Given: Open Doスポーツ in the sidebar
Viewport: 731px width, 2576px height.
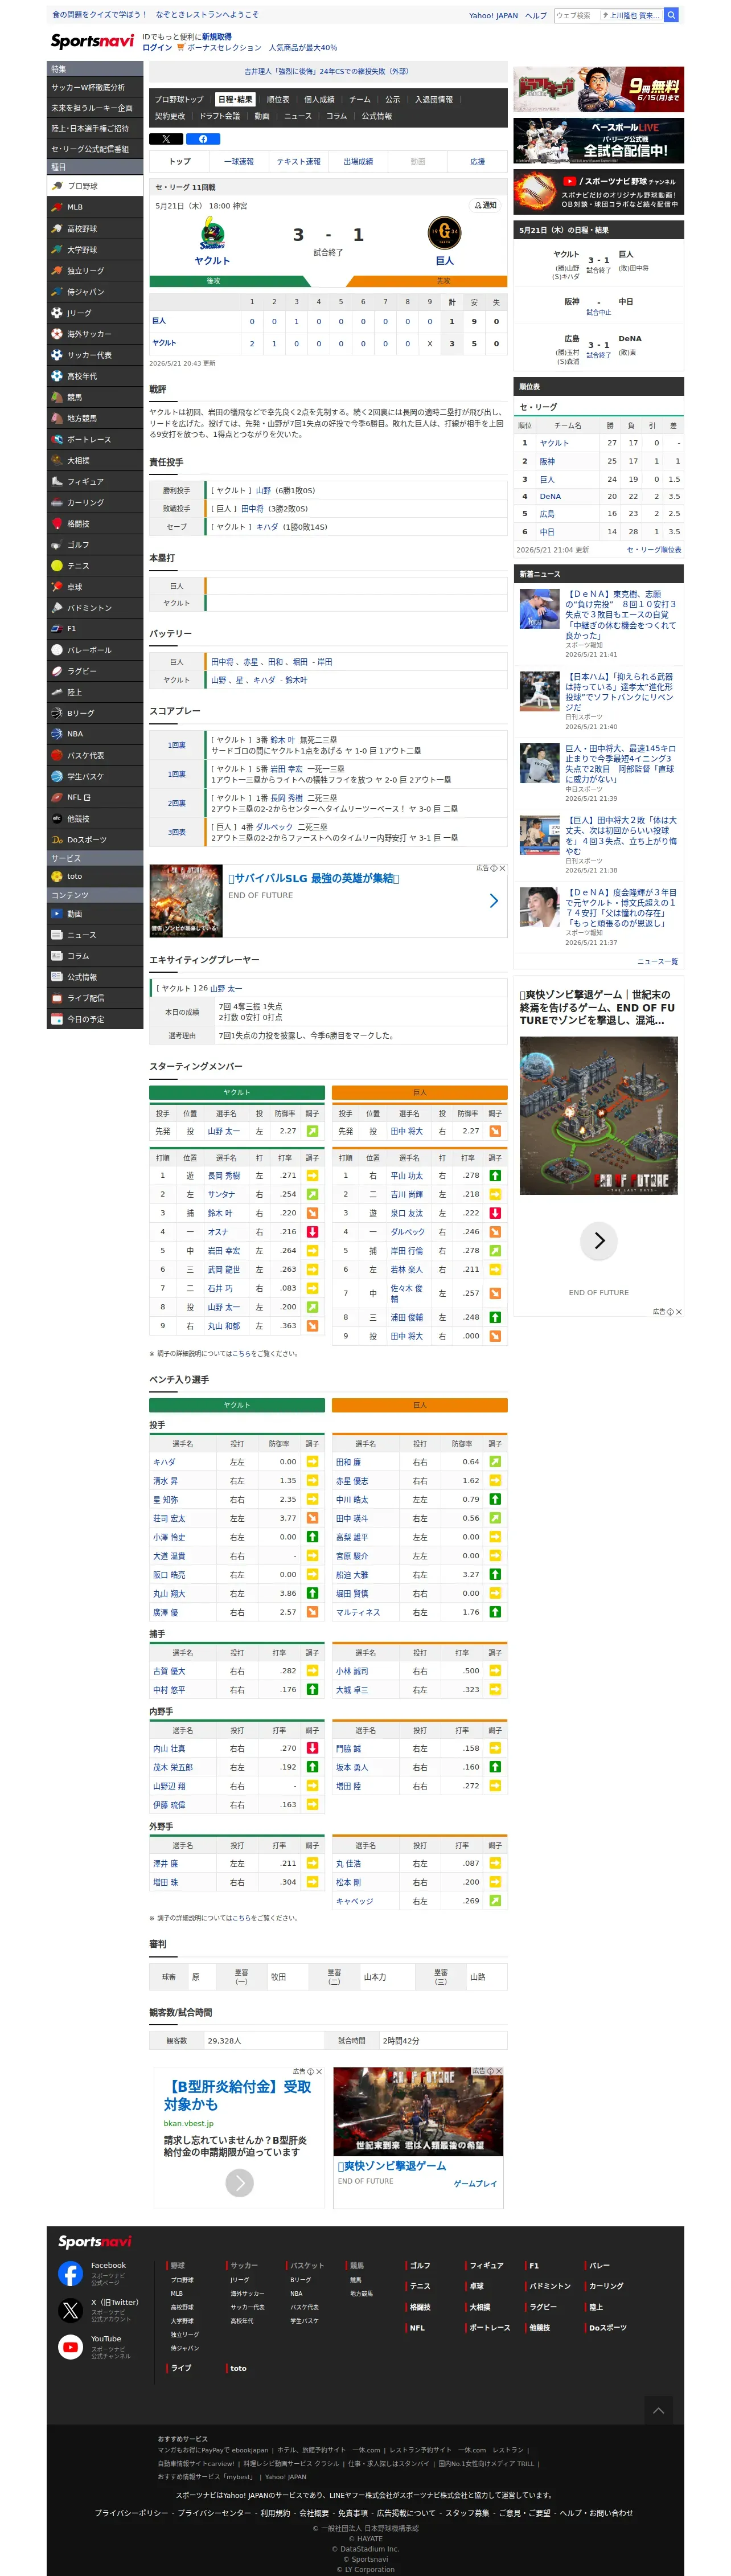Looking at the screenshot, I should [95, 839].
